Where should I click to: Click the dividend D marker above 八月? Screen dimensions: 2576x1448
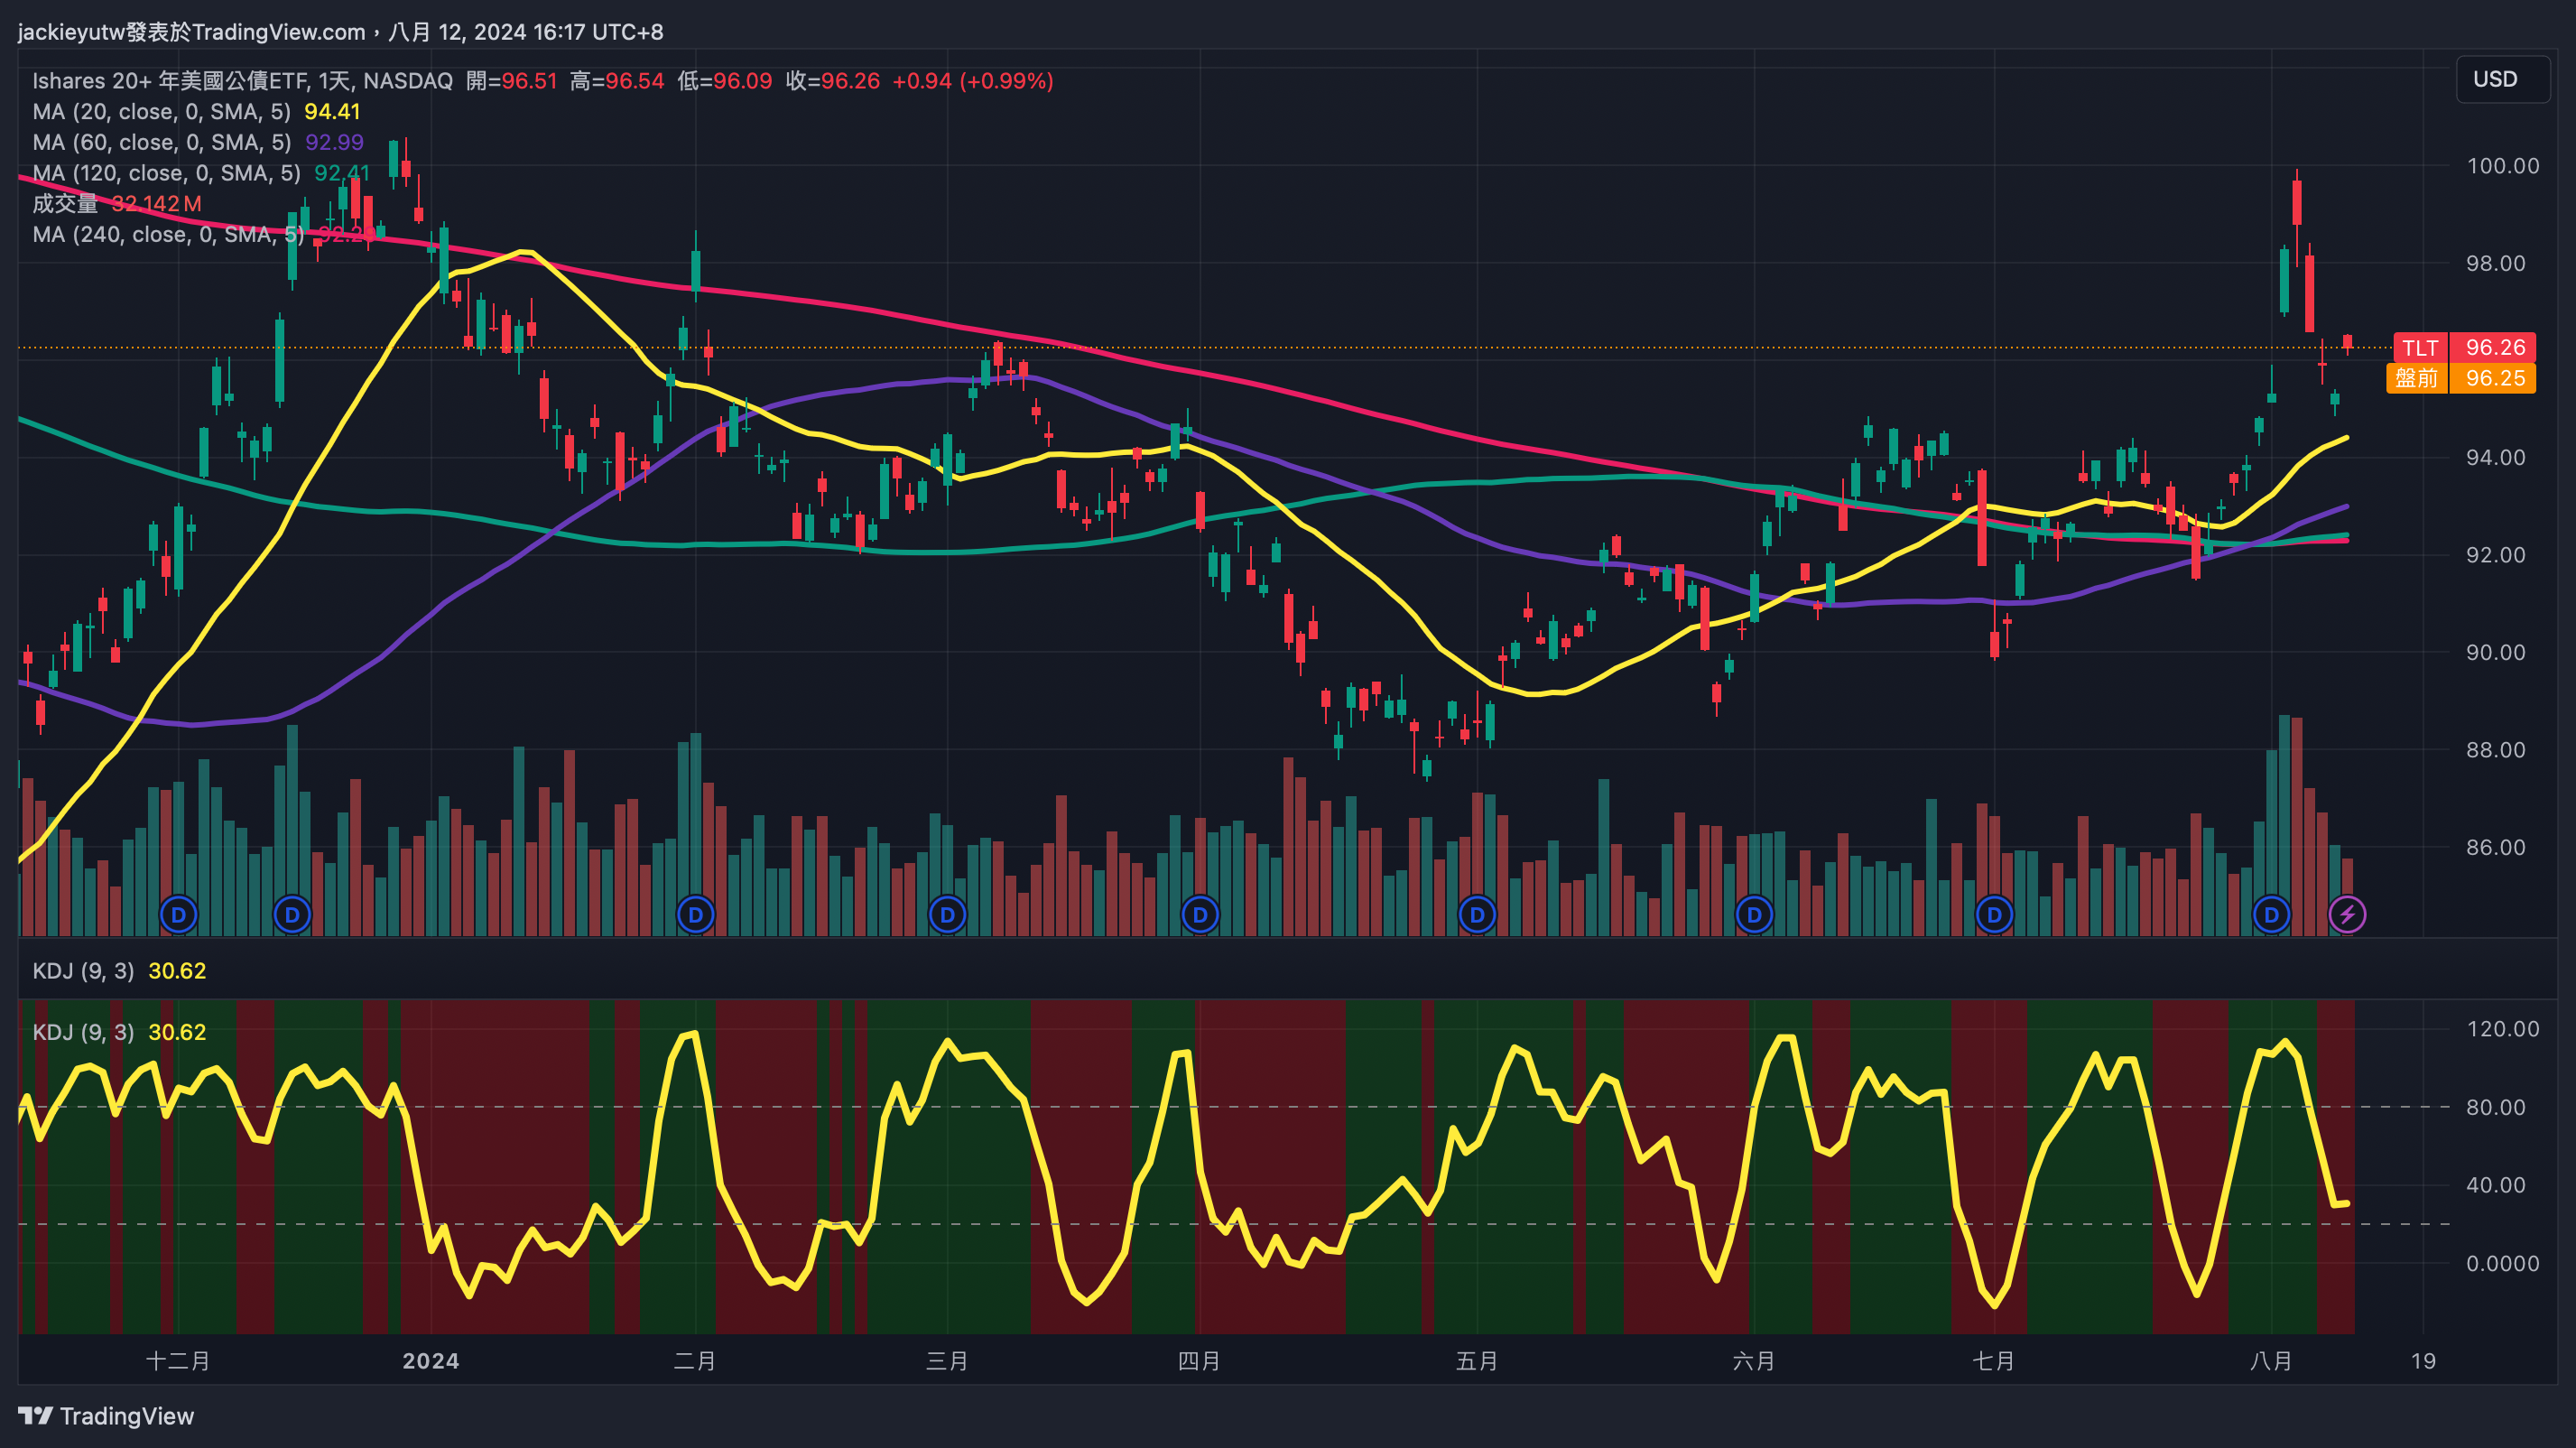click(x=2271, y=914)
